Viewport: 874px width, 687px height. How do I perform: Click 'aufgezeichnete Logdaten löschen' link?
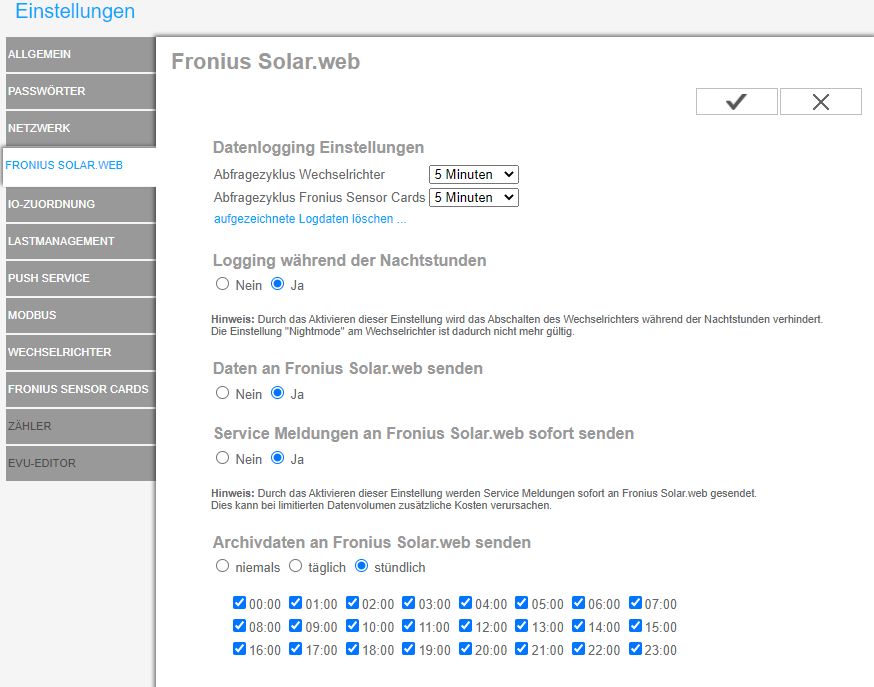point(310,219)
